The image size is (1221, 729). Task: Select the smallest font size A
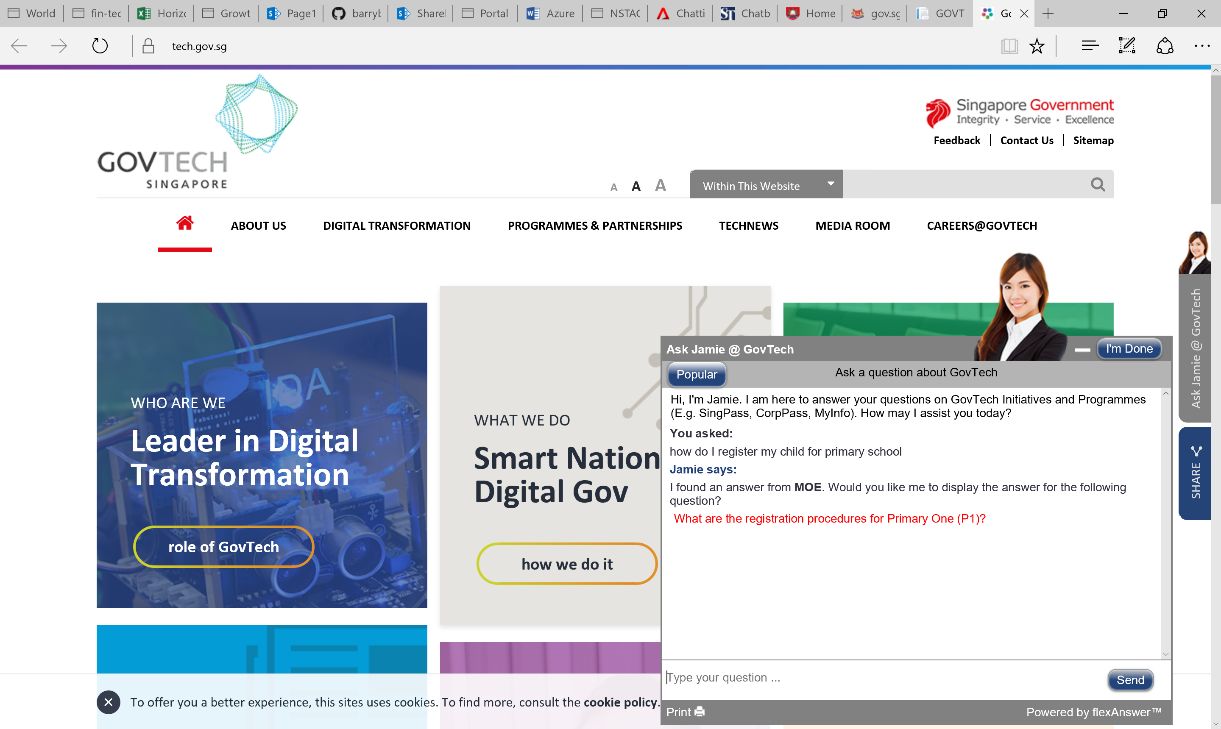(614, 187)
